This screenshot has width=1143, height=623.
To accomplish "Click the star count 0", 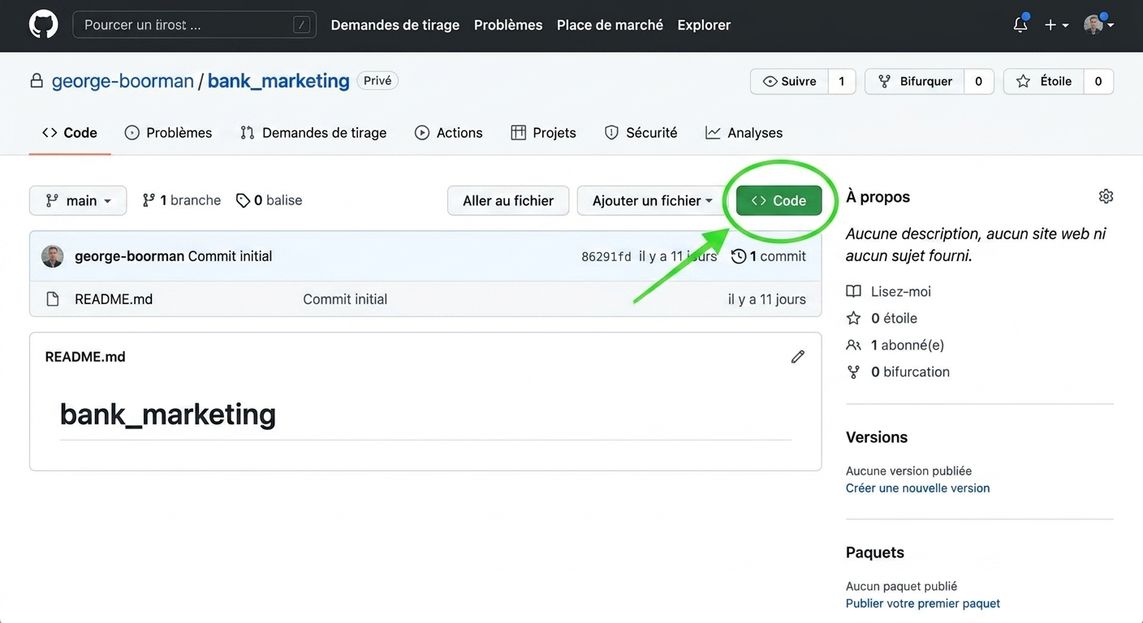I will point(1098,82).
